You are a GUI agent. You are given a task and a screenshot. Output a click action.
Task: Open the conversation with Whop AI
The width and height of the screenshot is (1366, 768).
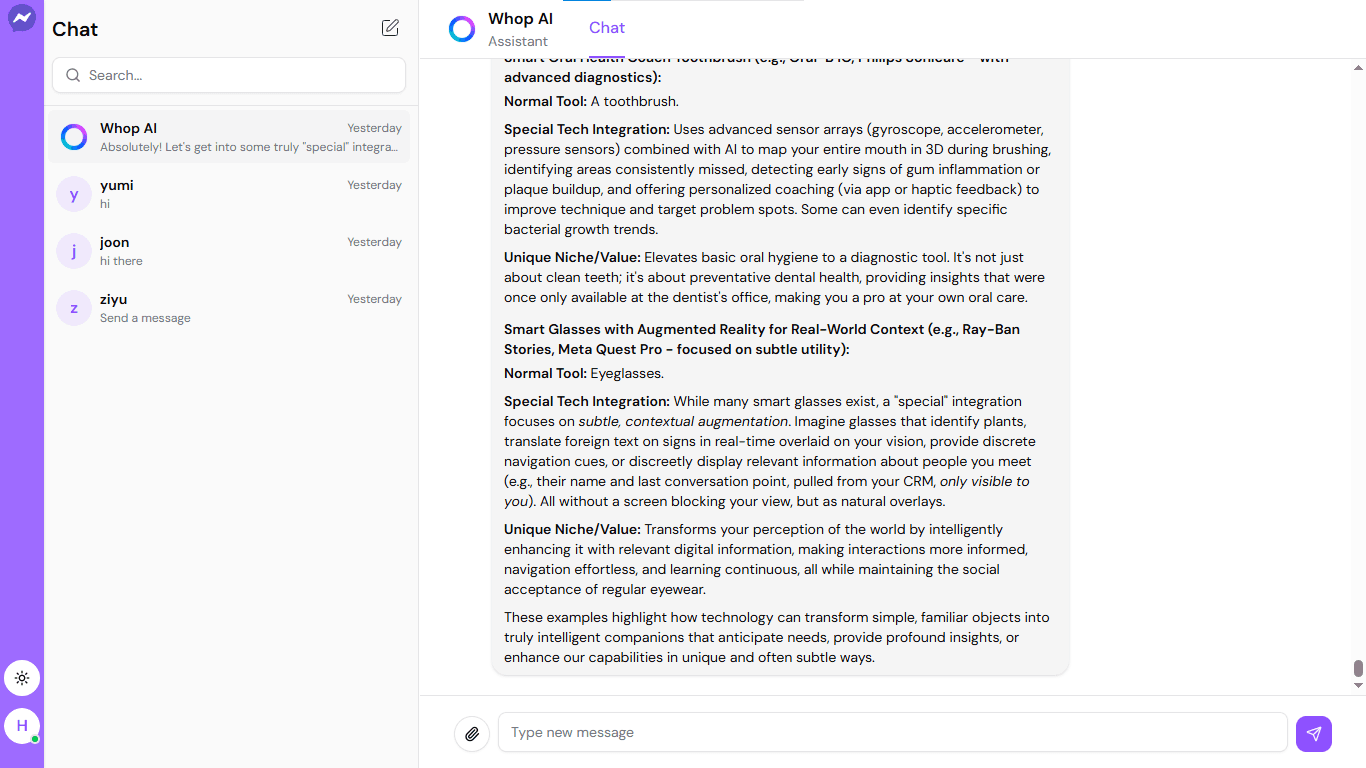[x=228, y=137]
